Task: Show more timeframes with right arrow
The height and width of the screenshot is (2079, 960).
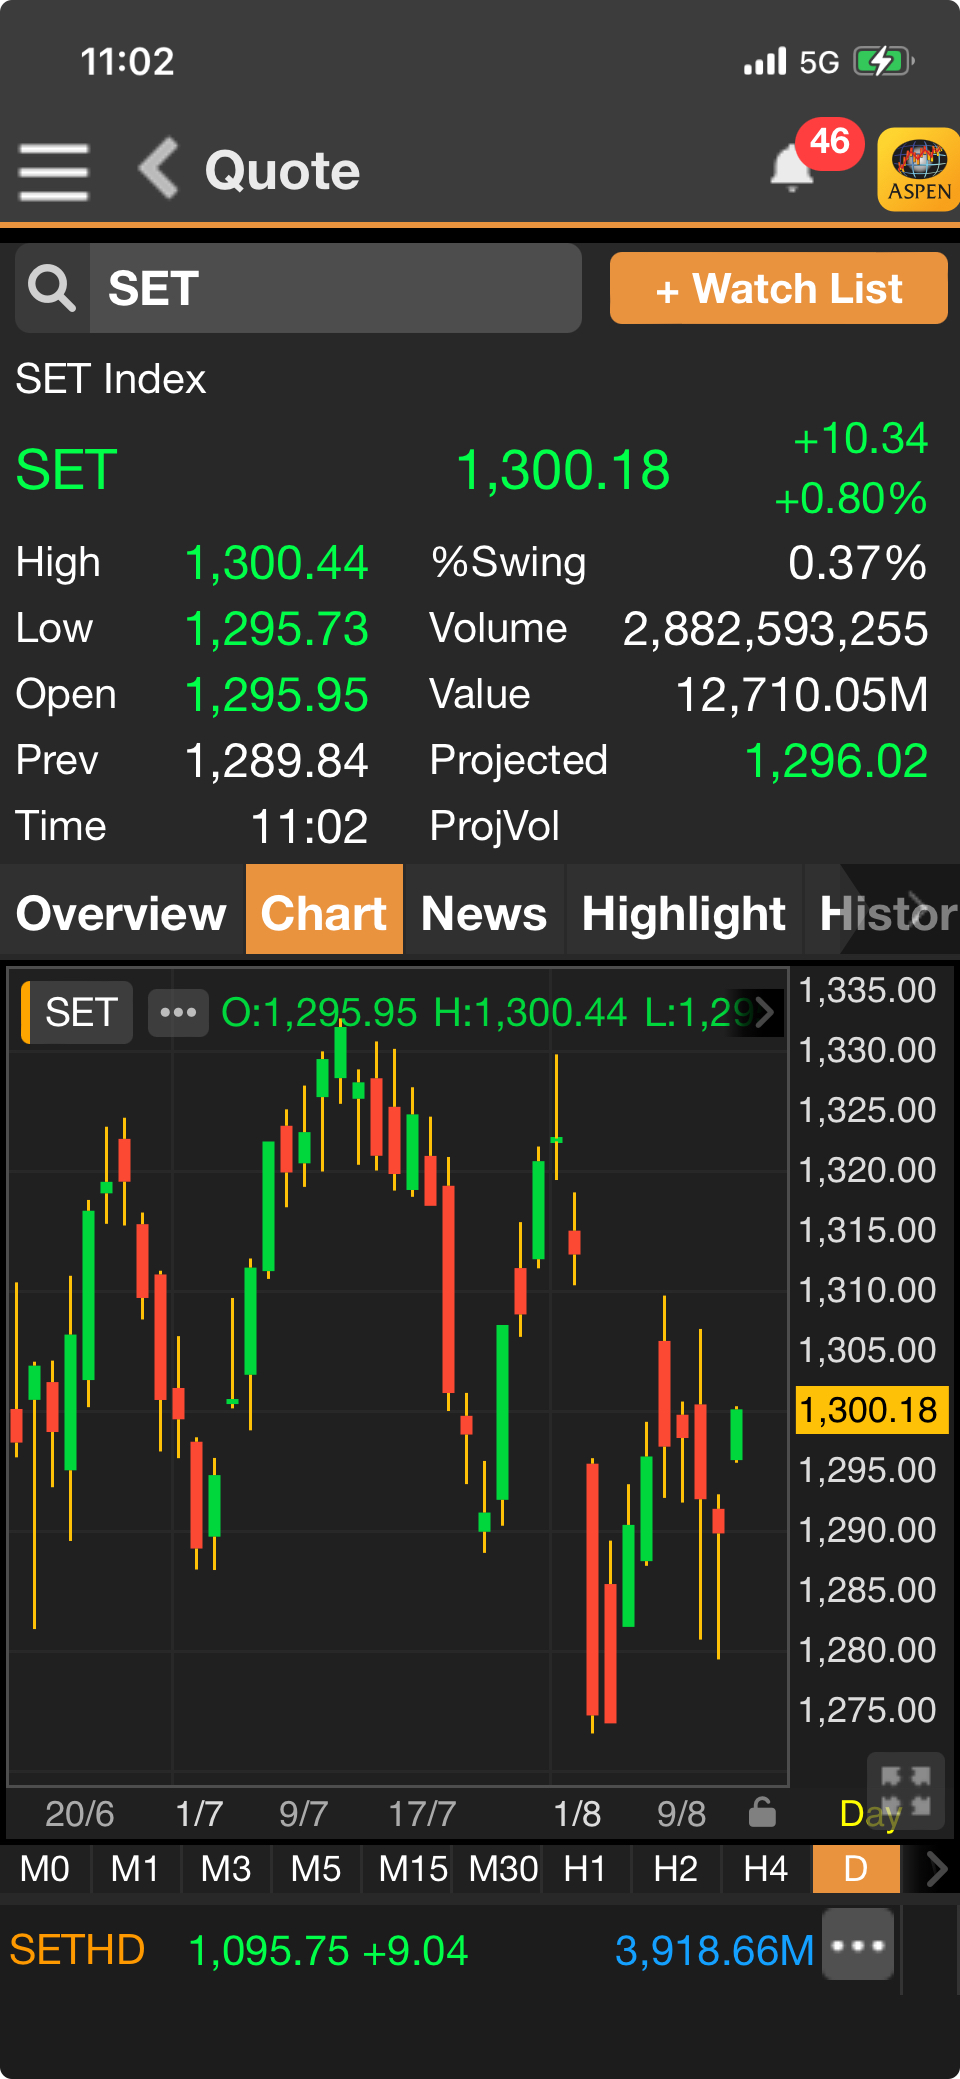Action: tap(935, 1868)
